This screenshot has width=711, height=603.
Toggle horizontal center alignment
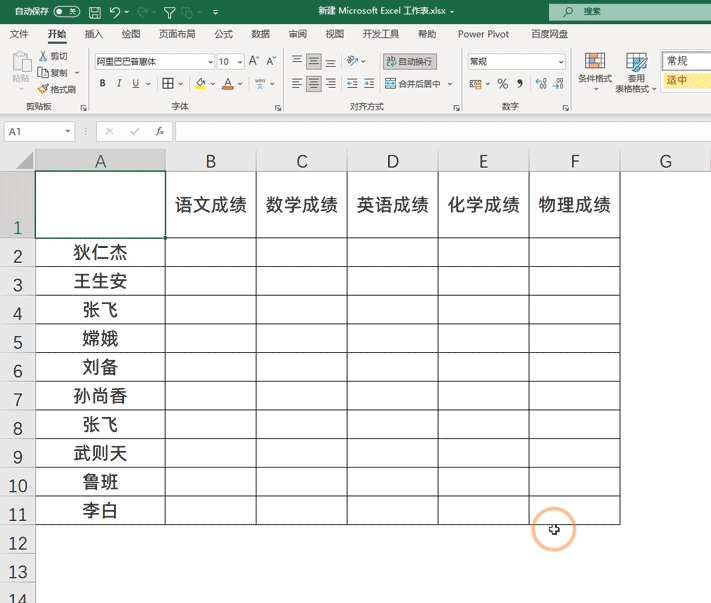[x=314, y=83]
